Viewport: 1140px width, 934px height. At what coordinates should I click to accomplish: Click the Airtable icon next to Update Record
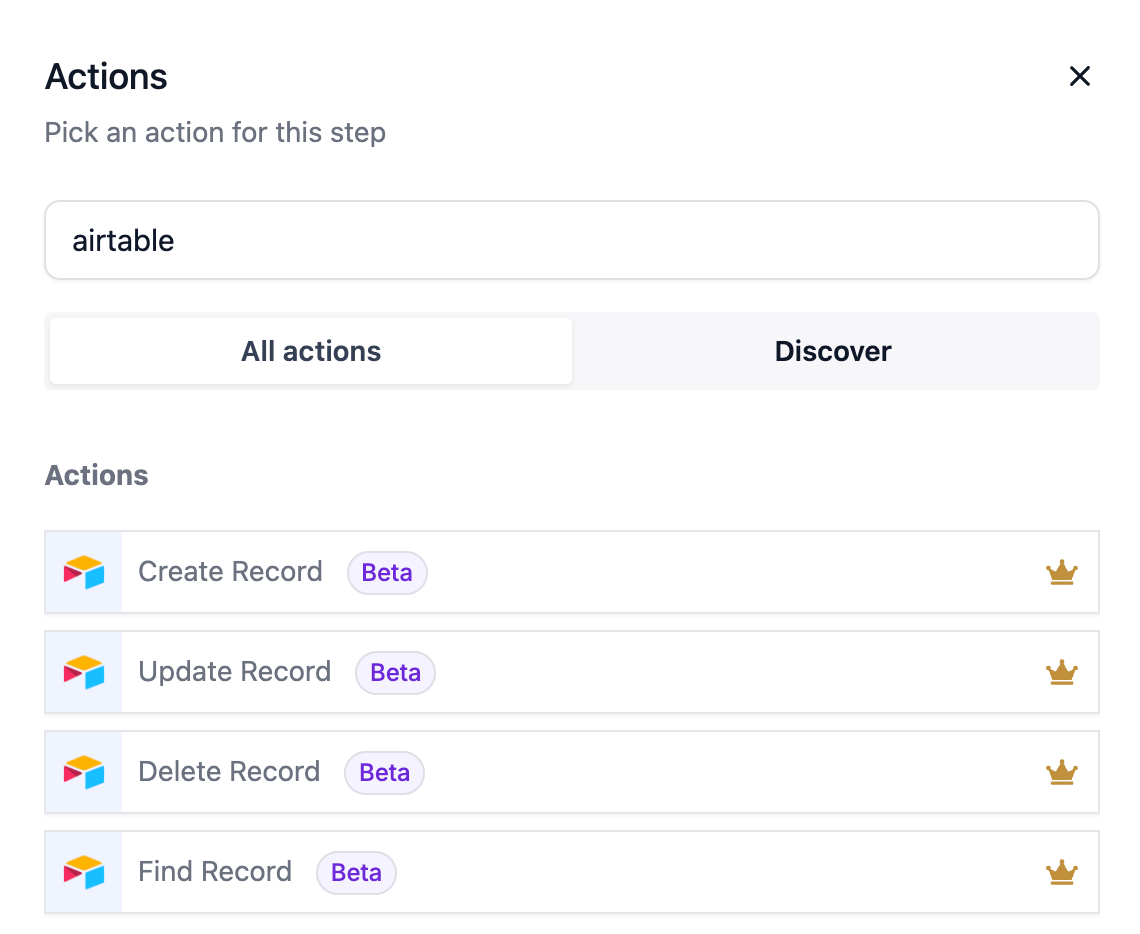pyautogui.click(x=83, y=672)
